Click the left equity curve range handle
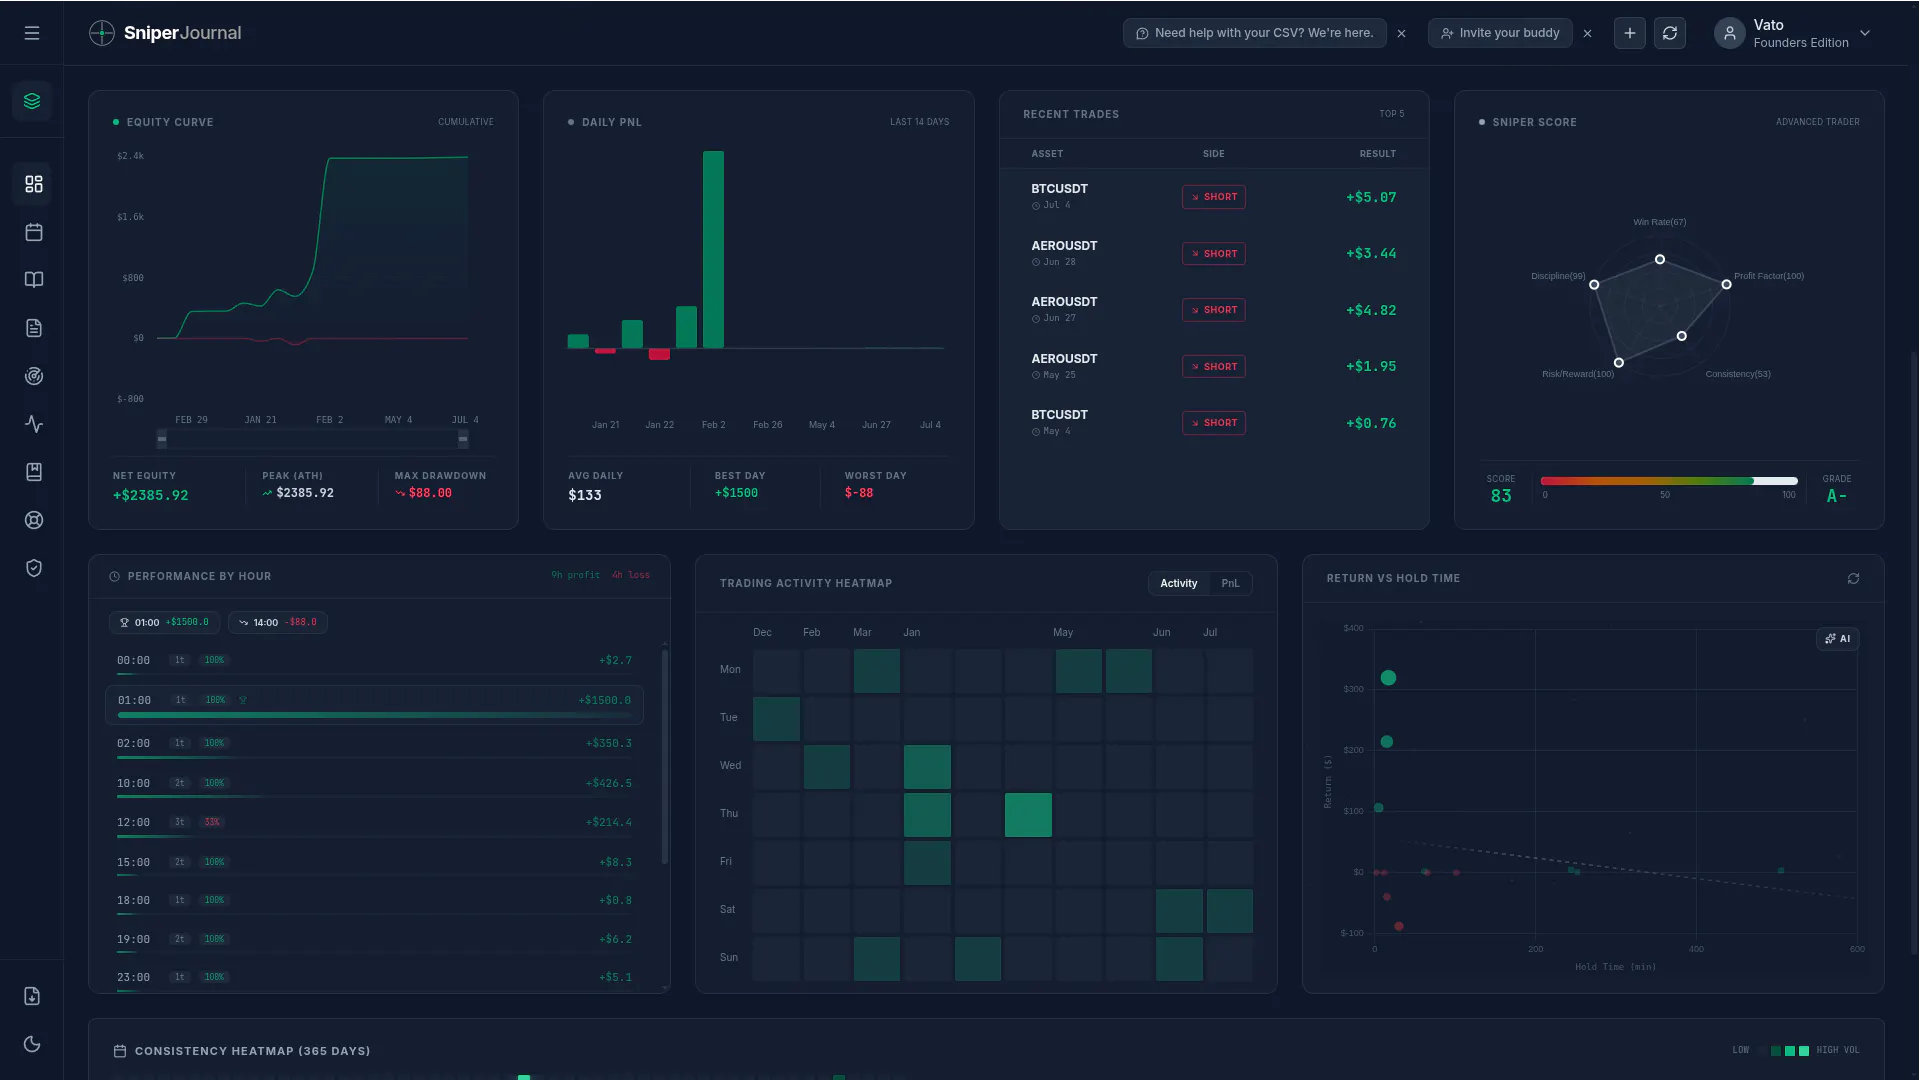Viewport: 1920px width, 1080px height. 162,438
